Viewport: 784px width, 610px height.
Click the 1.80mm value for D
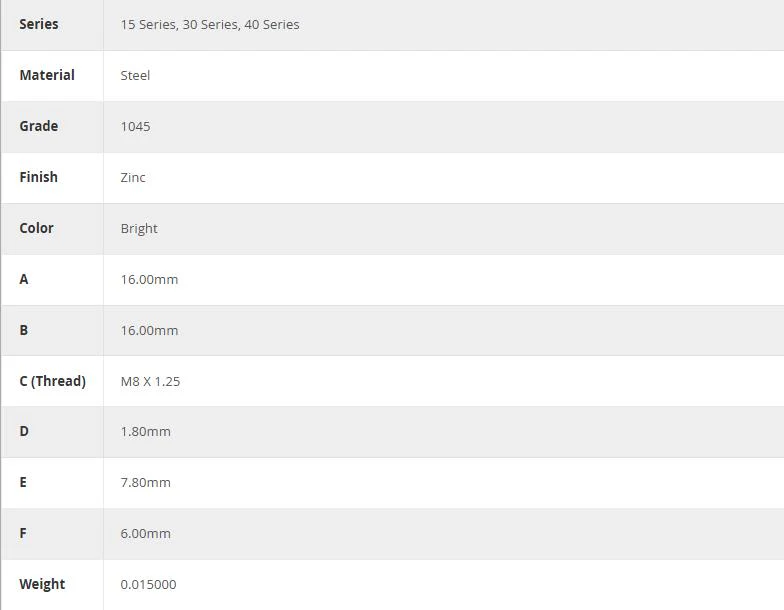(x=146, y=432)
